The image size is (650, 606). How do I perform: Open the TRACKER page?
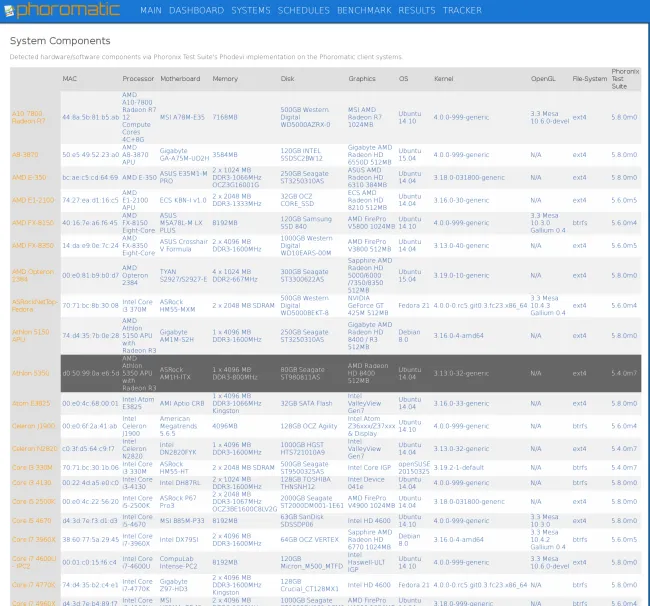point(462,10)
